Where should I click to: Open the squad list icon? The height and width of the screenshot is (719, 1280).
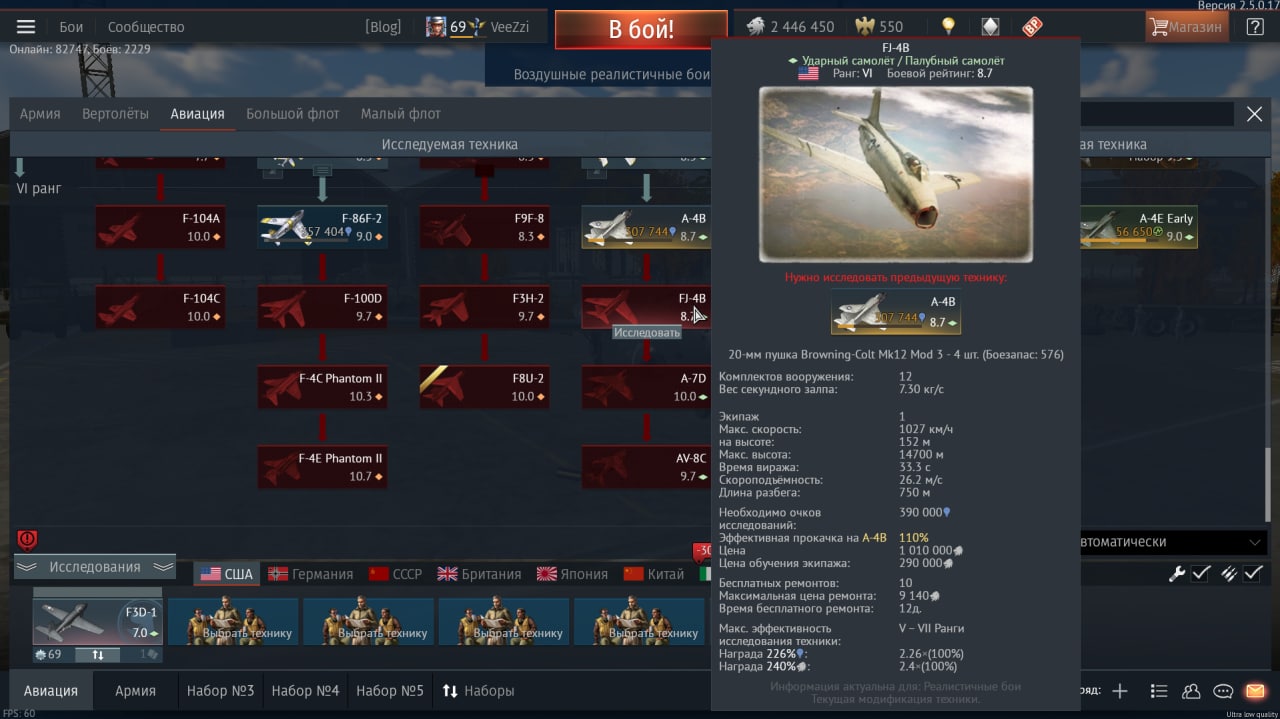click(x=1159, y=691)
